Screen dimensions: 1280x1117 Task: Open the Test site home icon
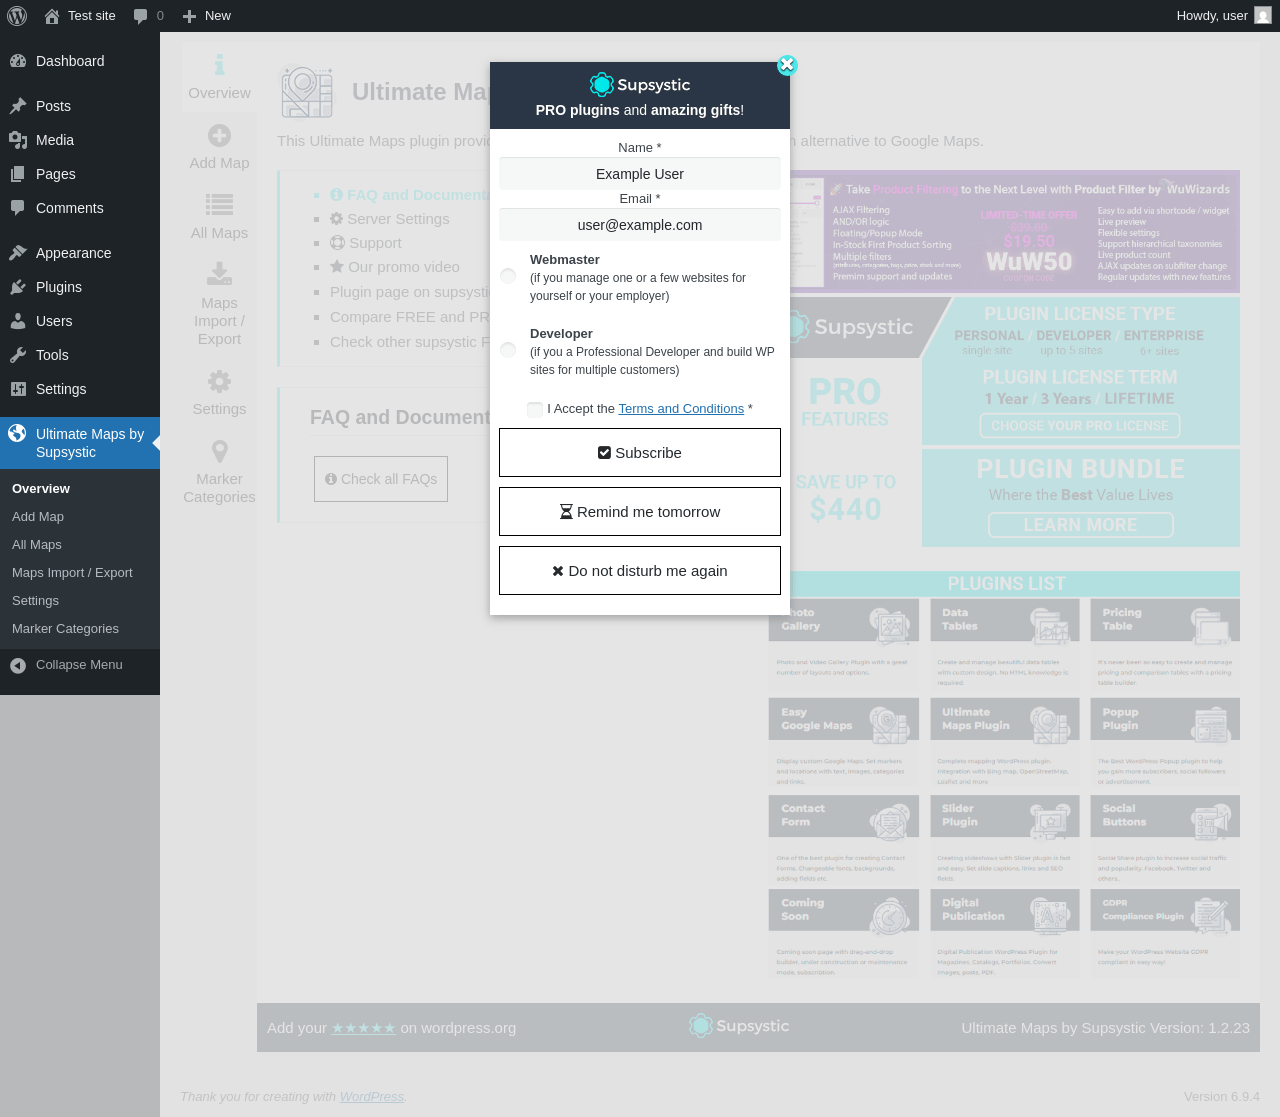[52, 16]
